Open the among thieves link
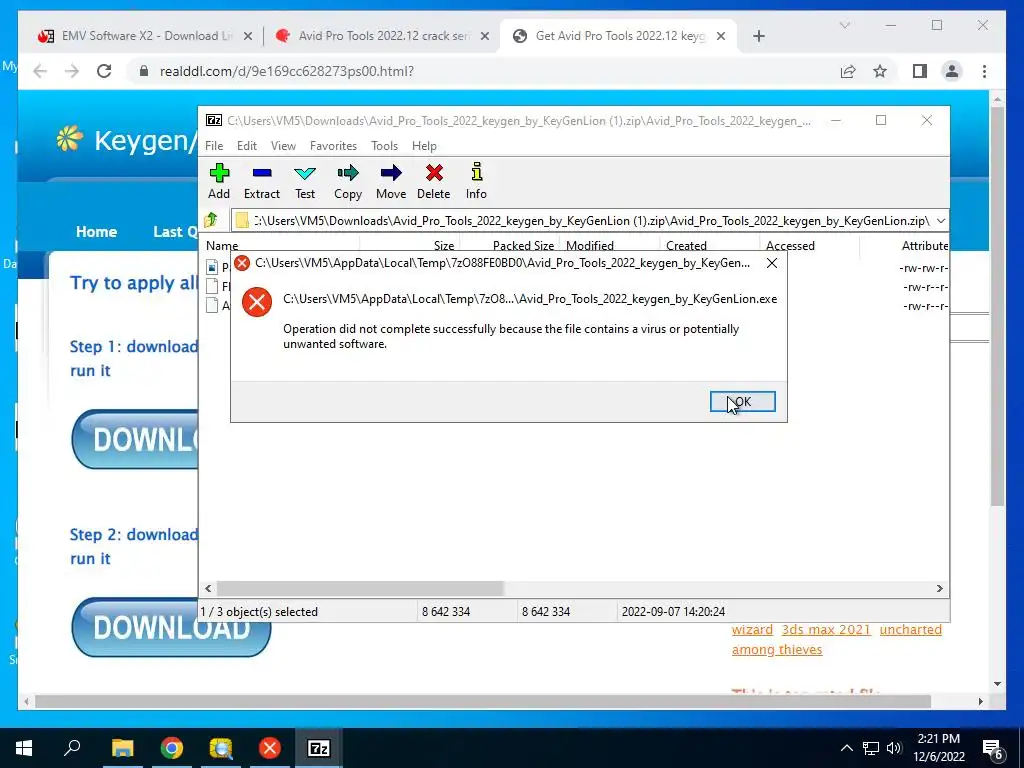The height and width of the screenshot is (768, 1024). click(x=776, y=650)
